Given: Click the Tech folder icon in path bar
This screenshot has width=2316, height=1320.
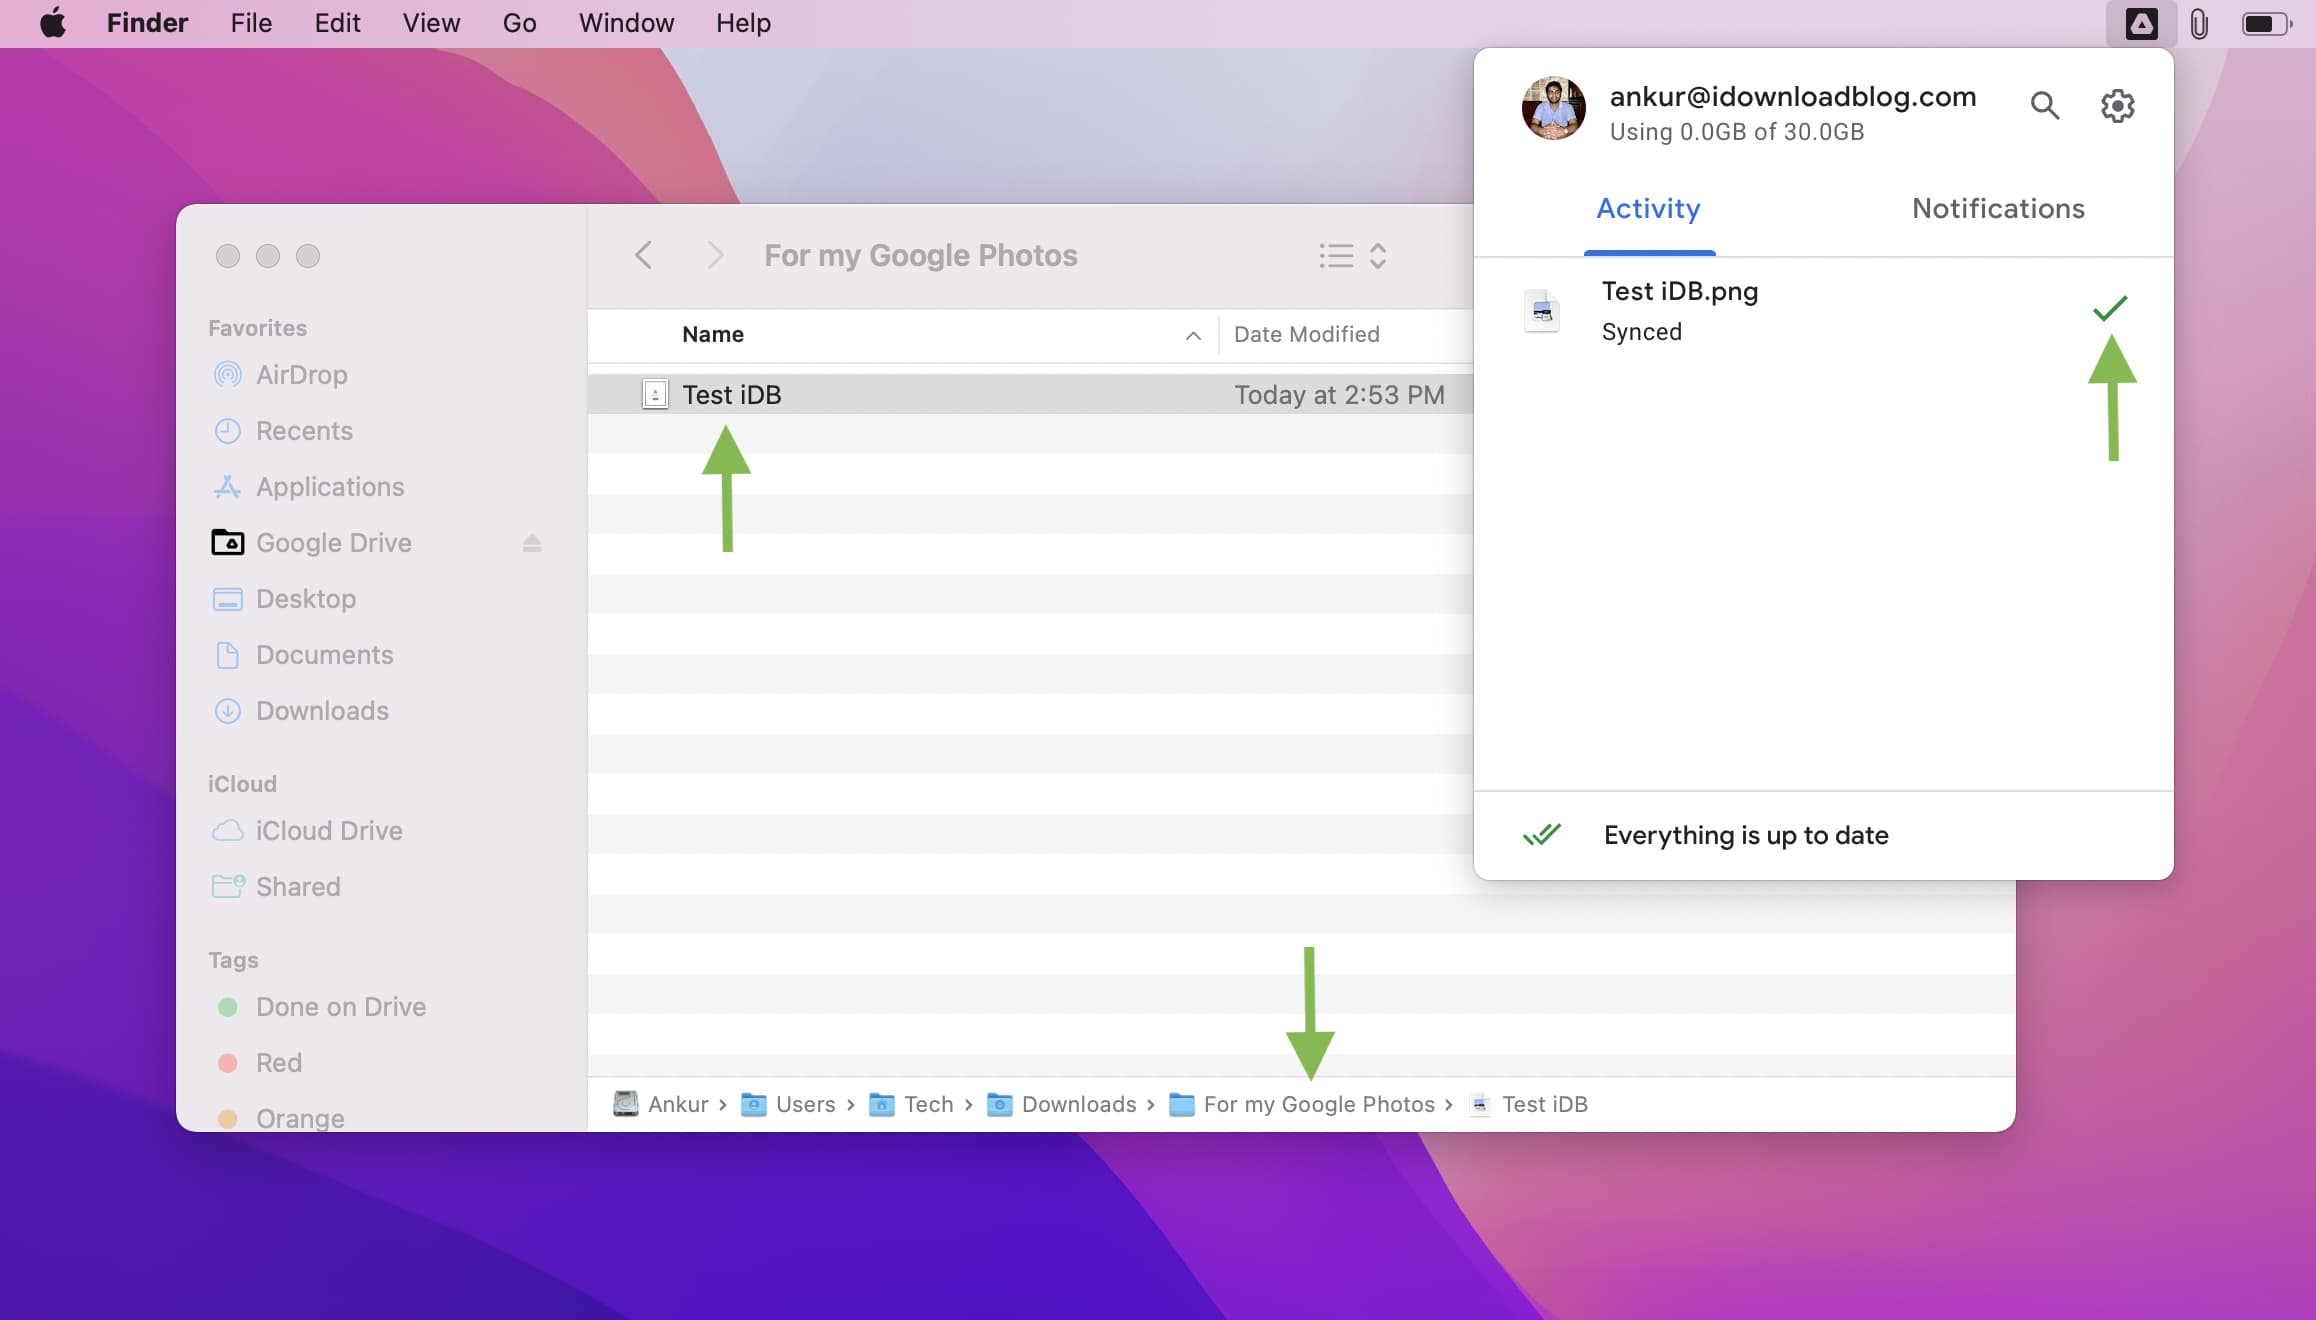Looking at the screenshot, I should tap(882, 1104).
